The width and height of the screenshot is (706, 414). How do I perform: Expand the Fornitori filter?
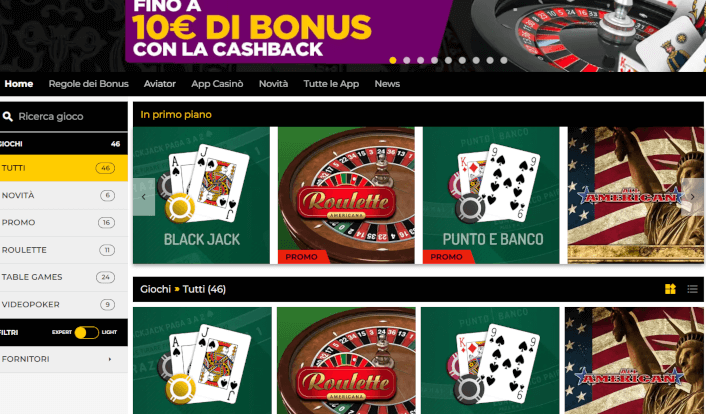click(63, 359)
